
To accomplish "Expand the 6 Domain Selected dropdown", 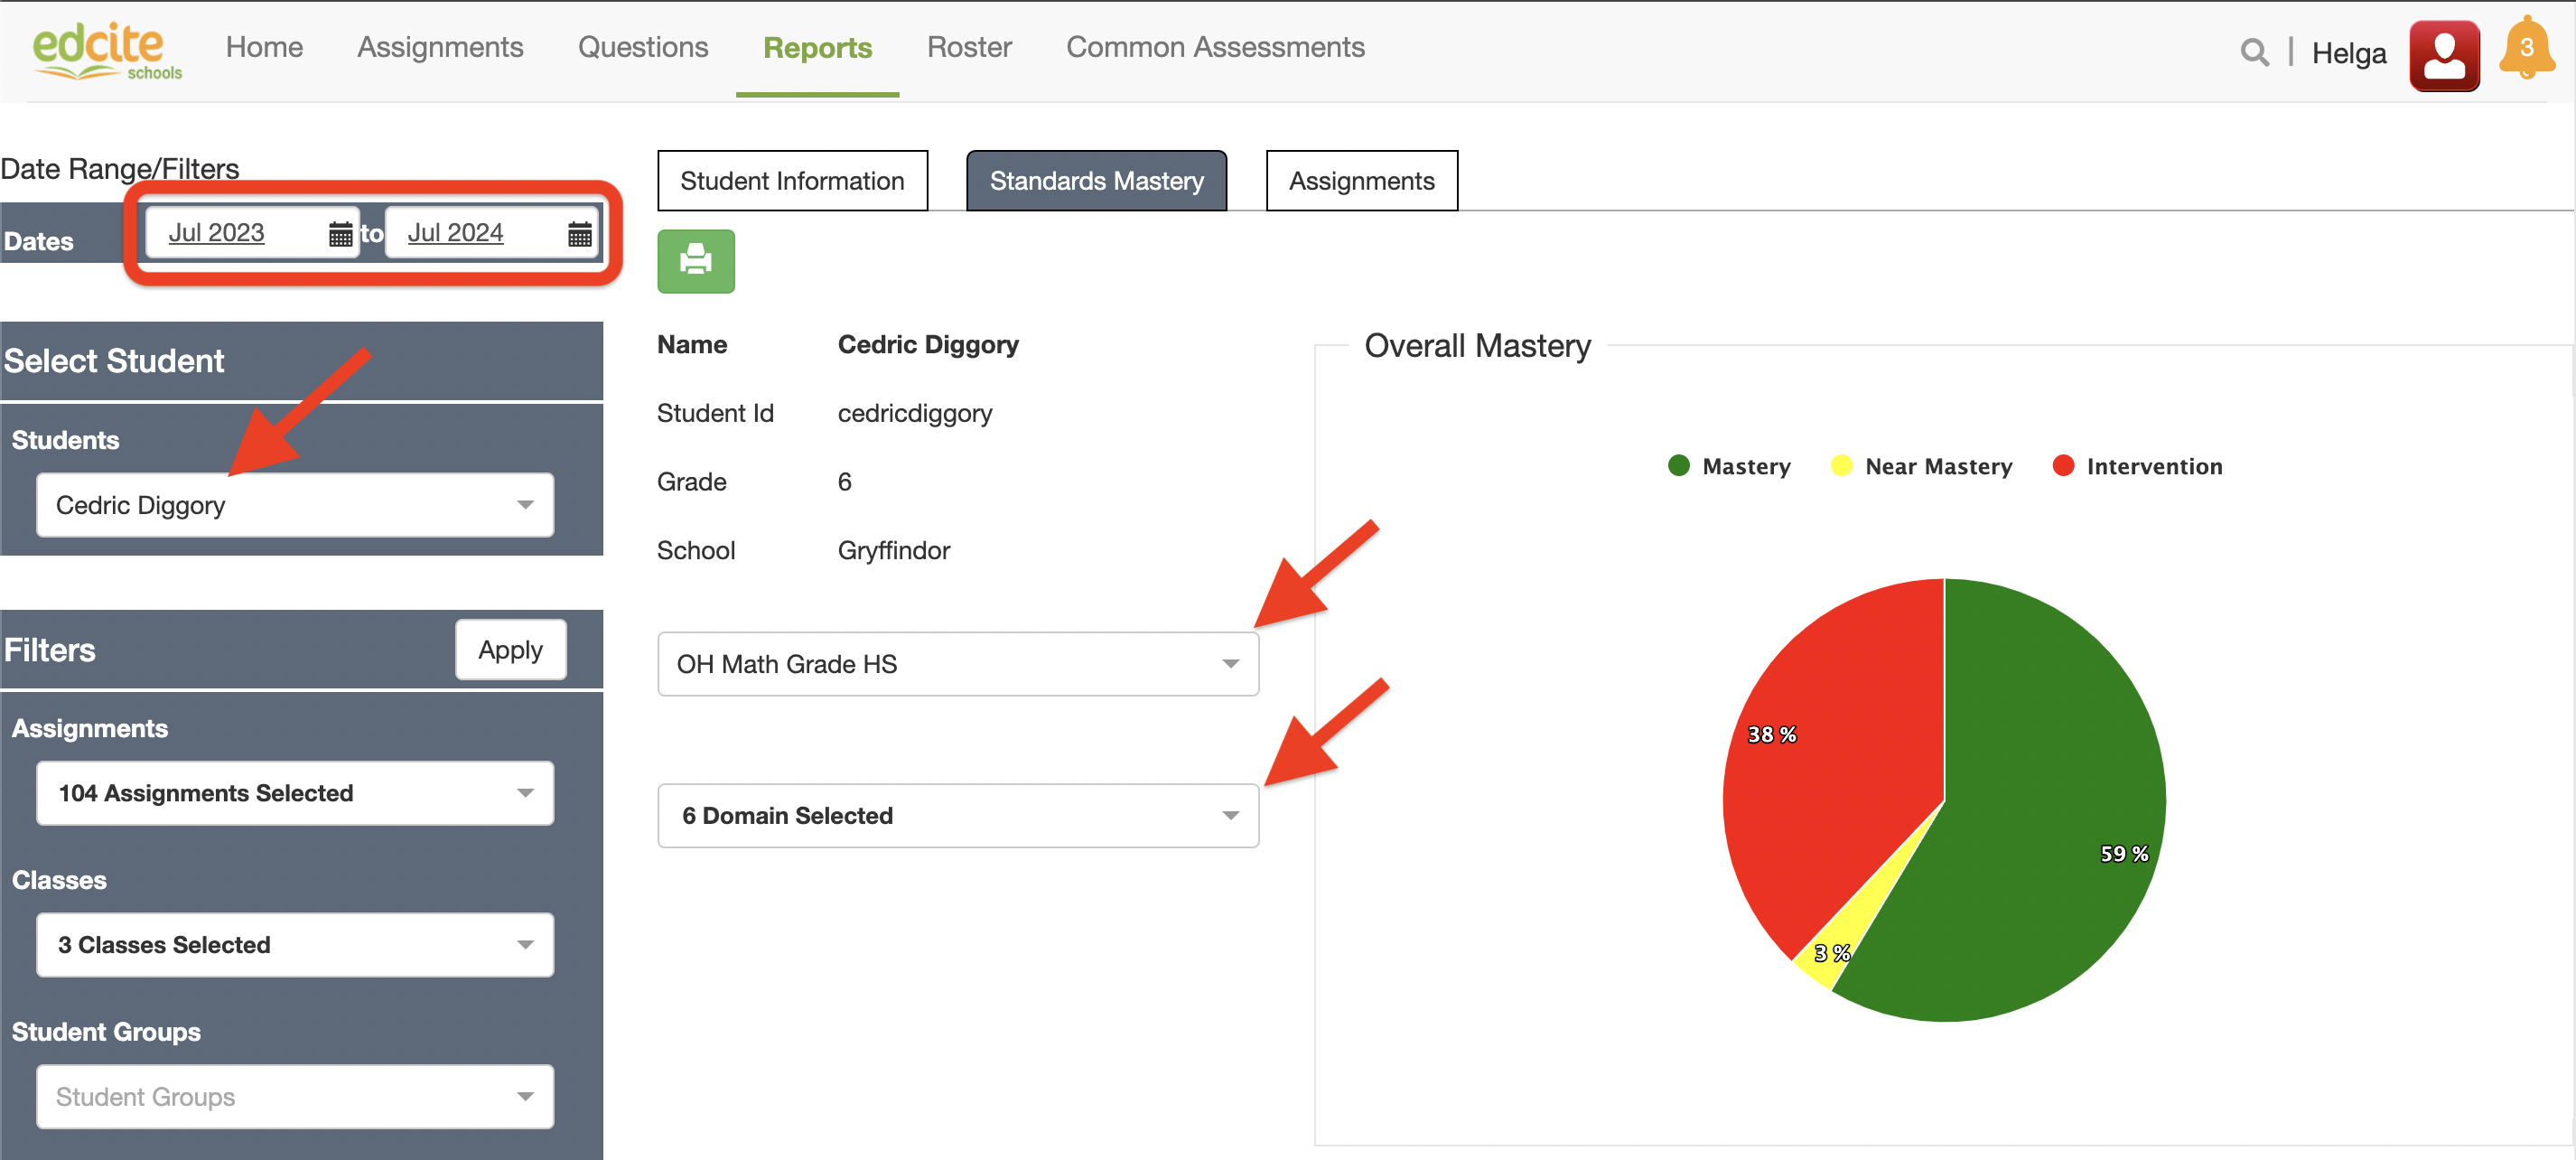I will click(957, 816).
